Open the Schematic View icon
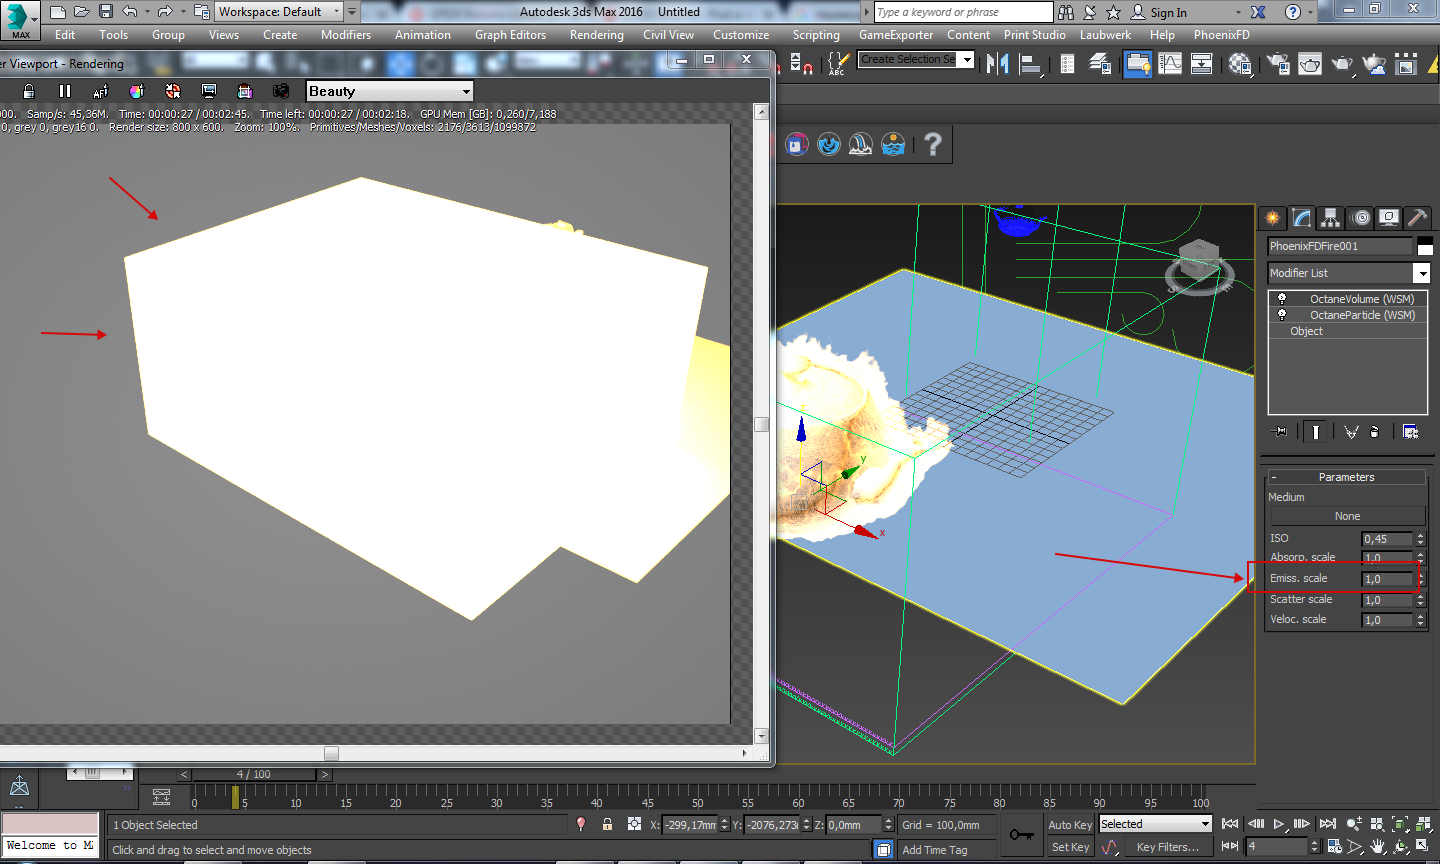 click(1201, 64)
